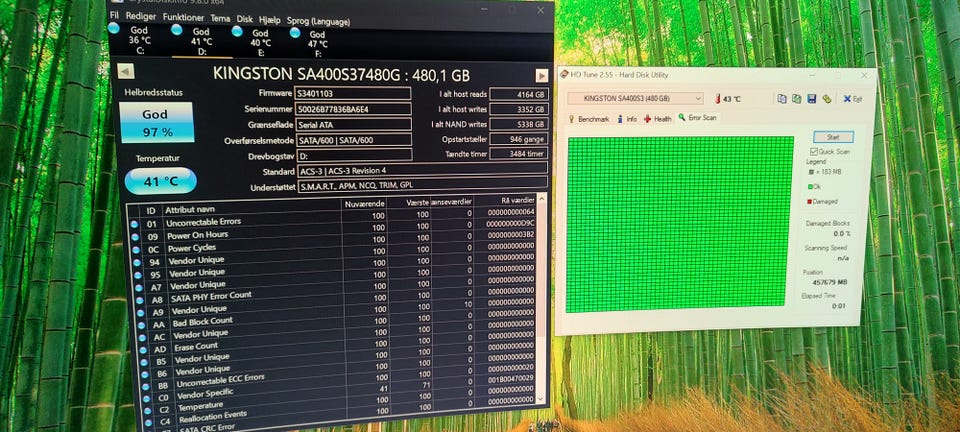Switch to Health tab in HD Tune
960x432 pixels.
[x=659, y=119]
